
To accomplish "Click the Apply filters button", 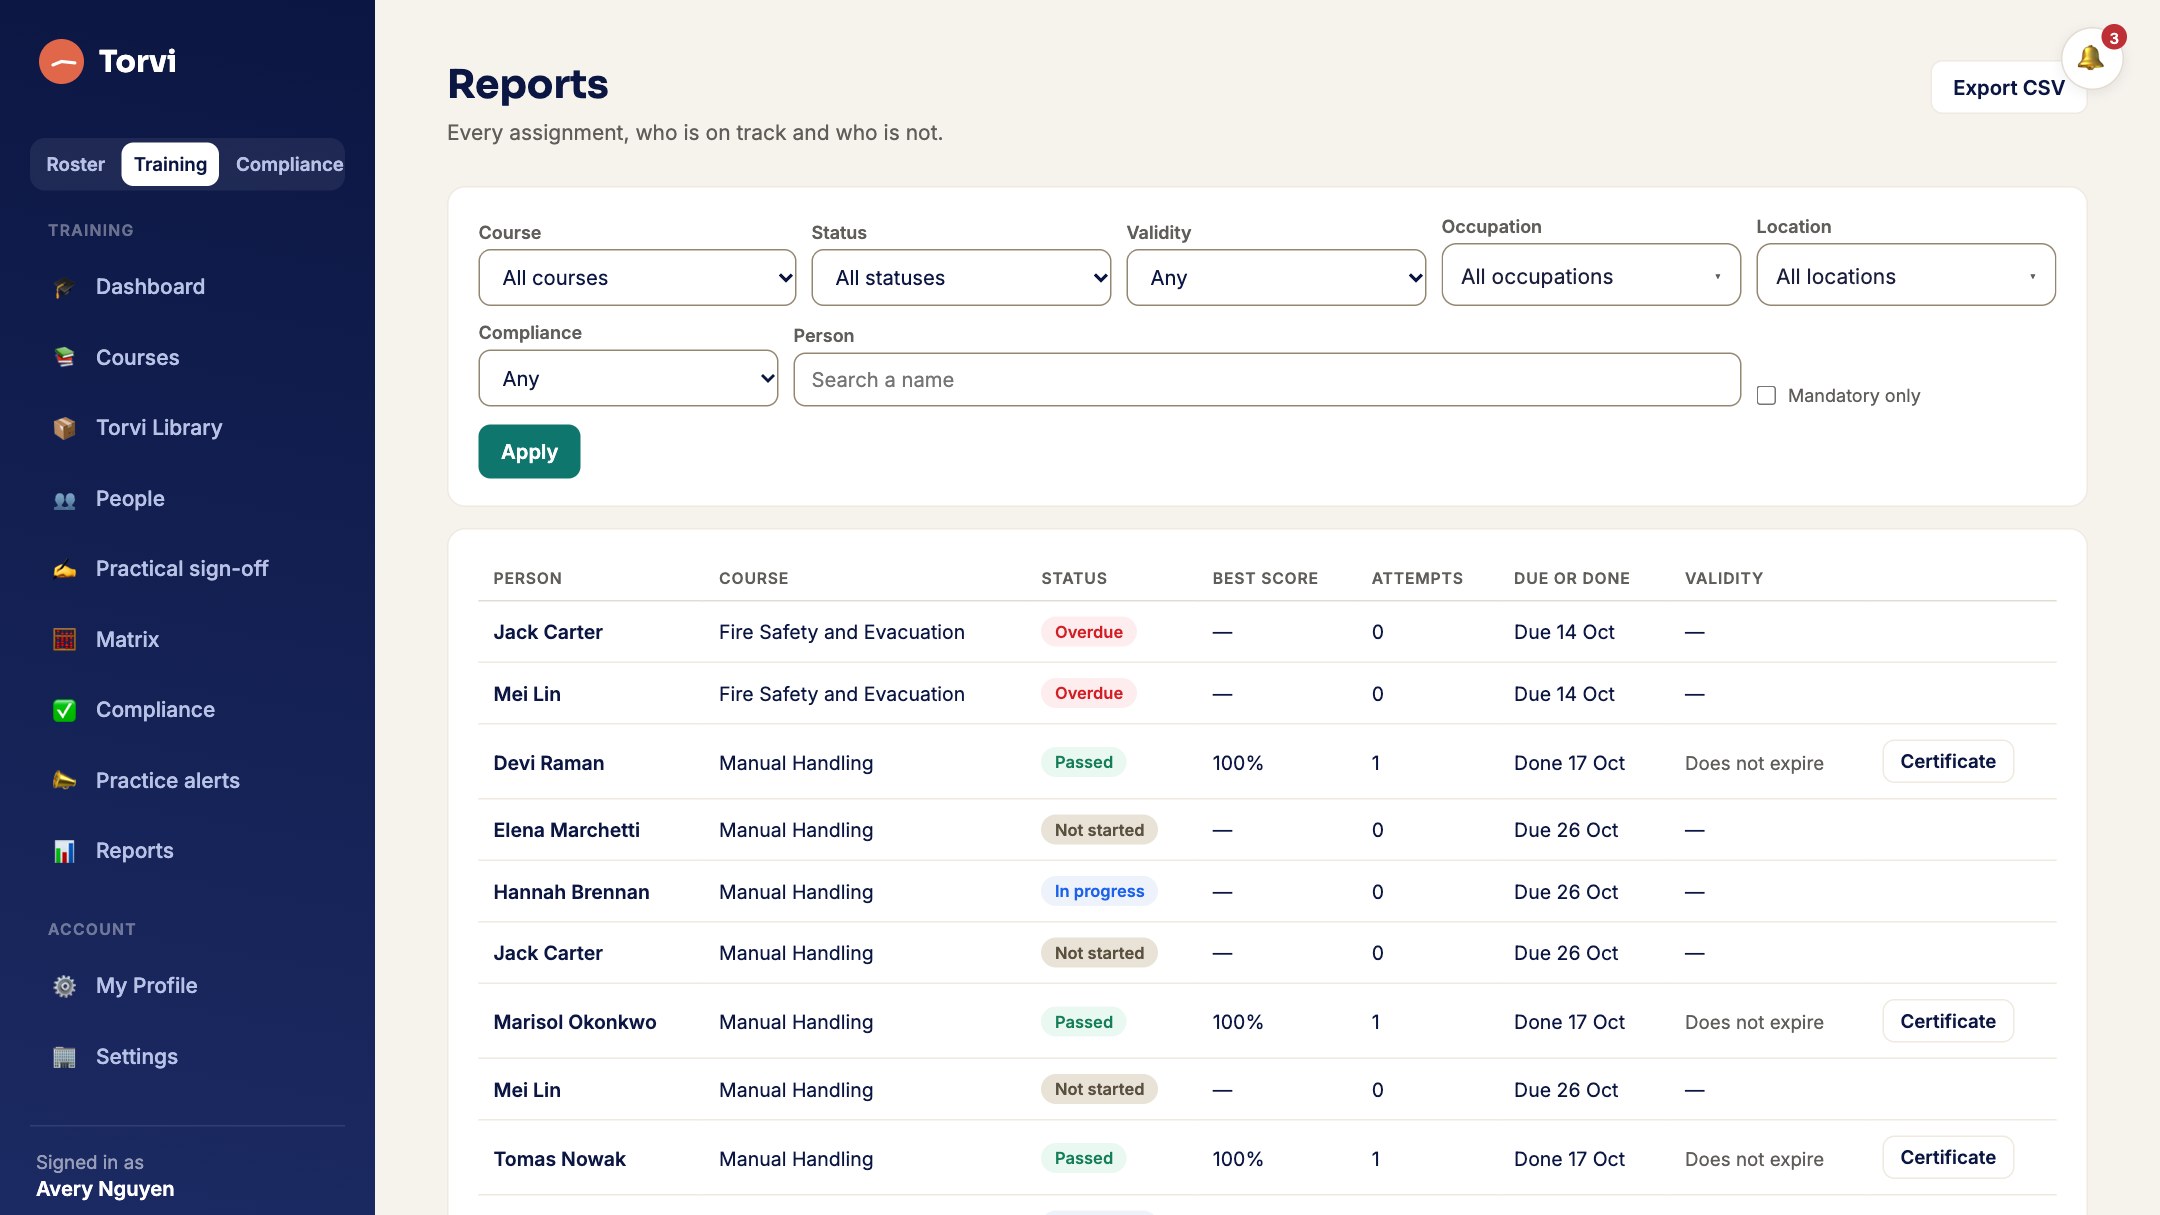I will (529, 451).
